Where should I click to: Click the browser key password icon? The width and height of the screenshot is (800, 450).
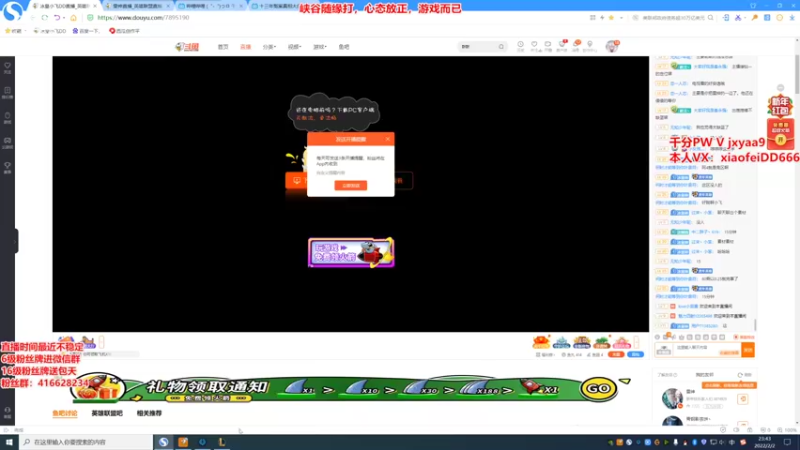coord(754,17)
